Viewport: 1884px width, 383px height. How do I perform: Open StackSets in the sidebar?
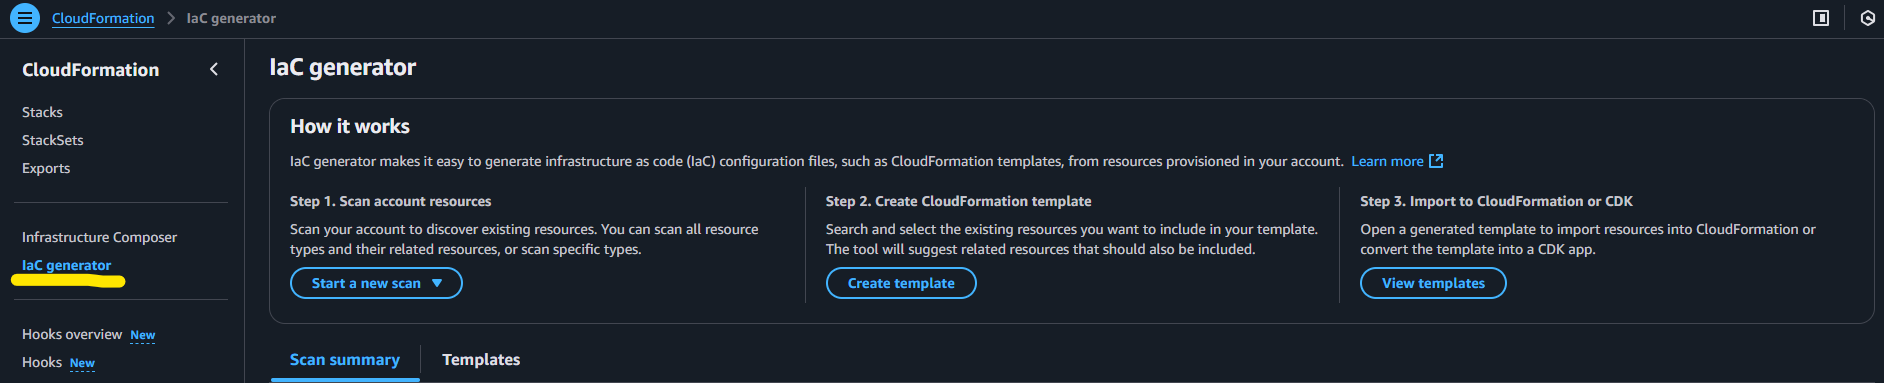53,140
